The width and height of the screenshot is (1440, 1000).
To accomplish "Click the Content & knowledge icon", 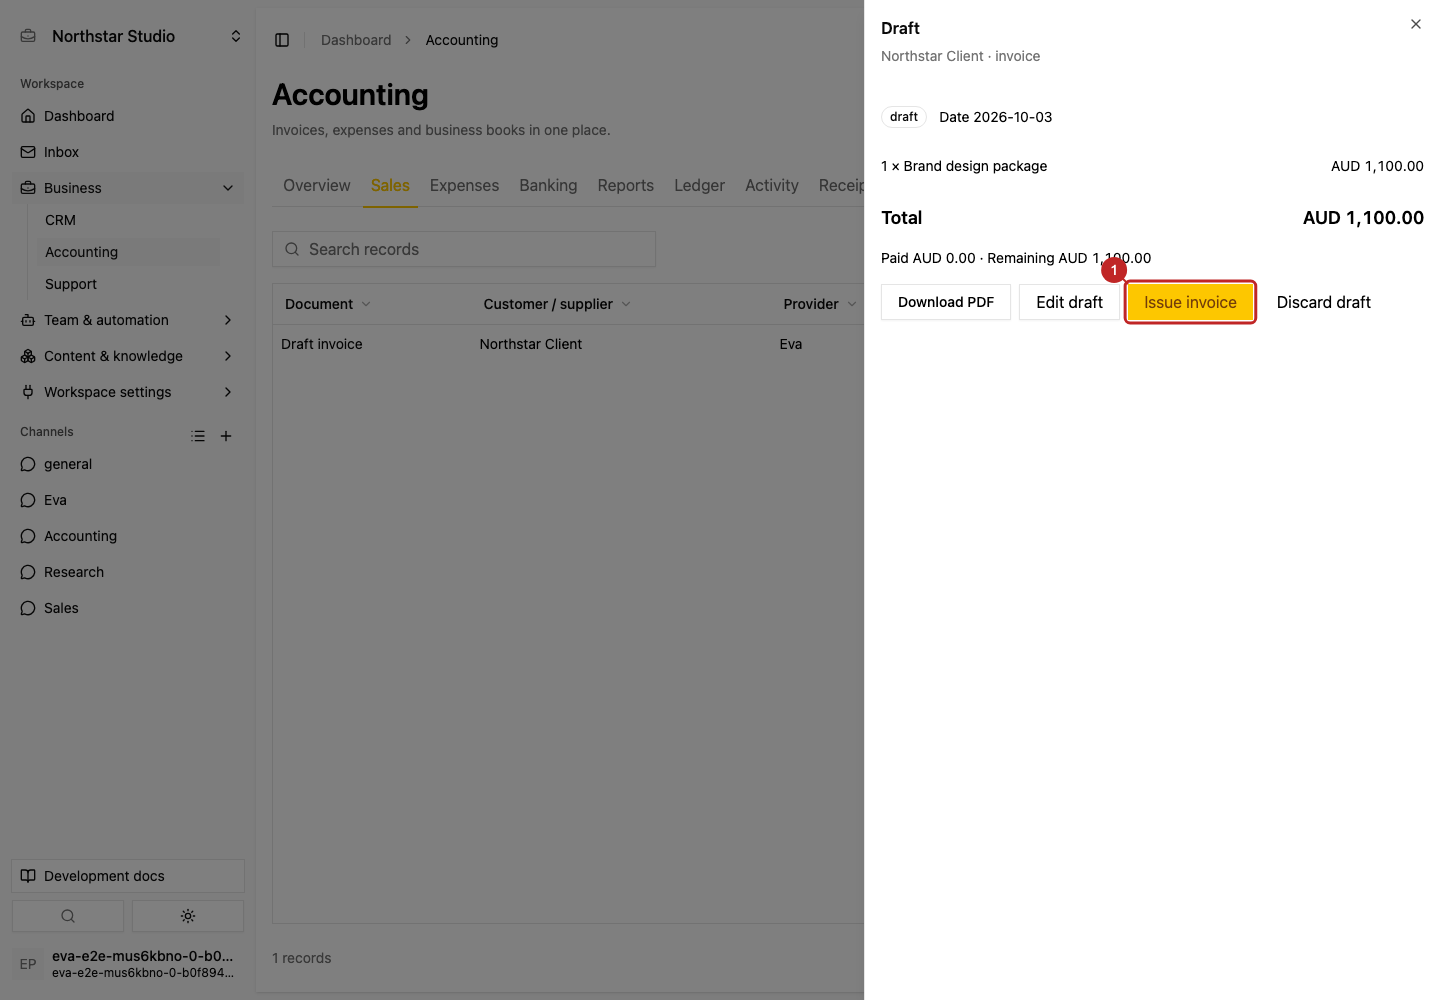I will coord(28,356).
